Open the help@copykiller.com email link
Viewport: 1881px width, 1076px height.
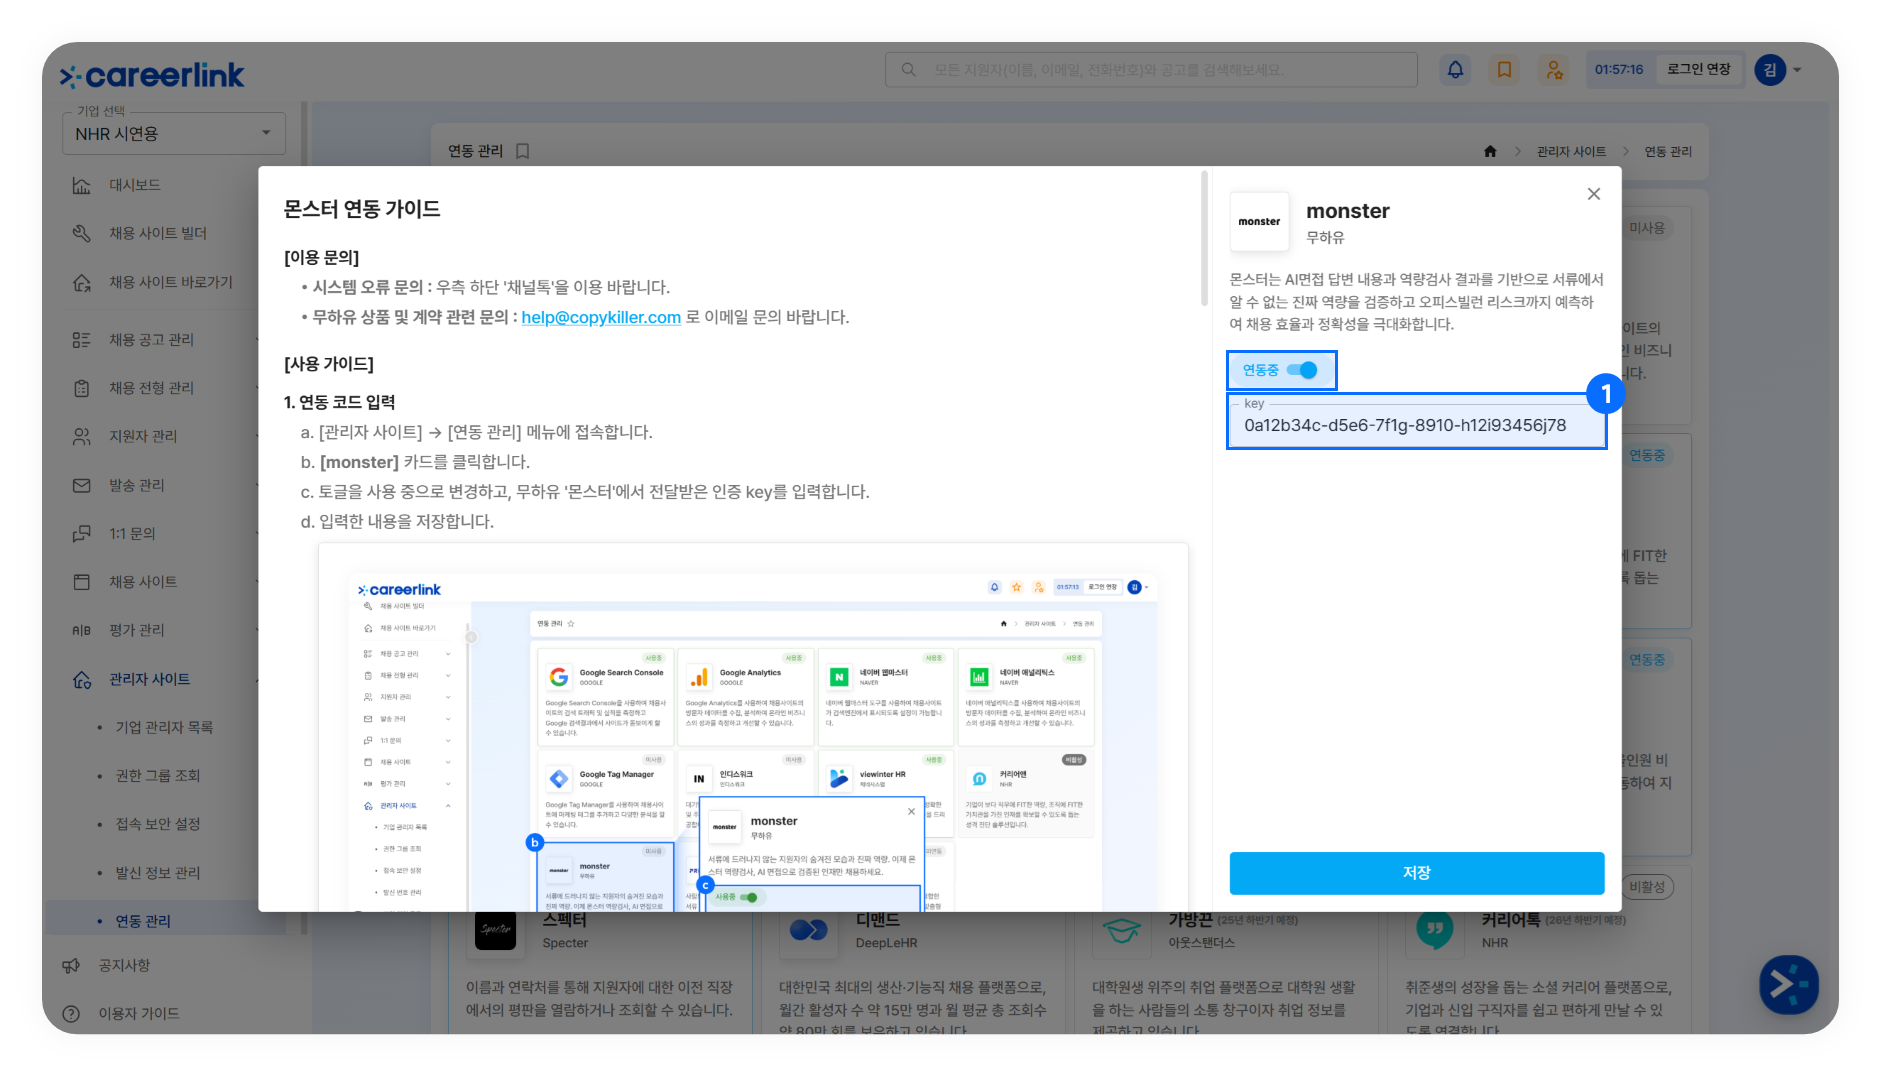[601, 317]
